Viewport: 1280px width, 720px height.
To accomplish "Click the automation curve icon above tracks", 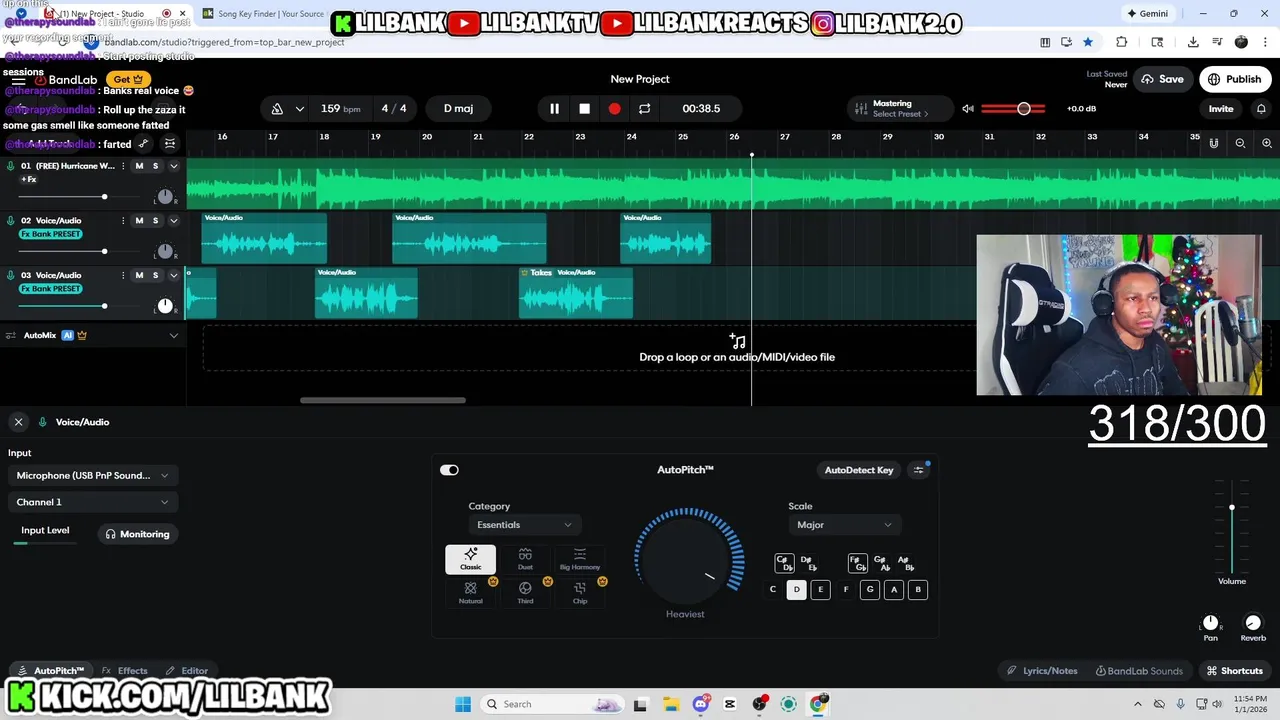I will click(x=143, y=144).
